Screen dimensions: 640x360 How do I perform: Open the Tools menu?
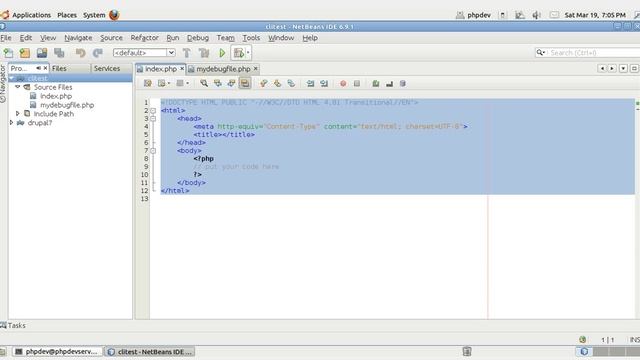251,38
